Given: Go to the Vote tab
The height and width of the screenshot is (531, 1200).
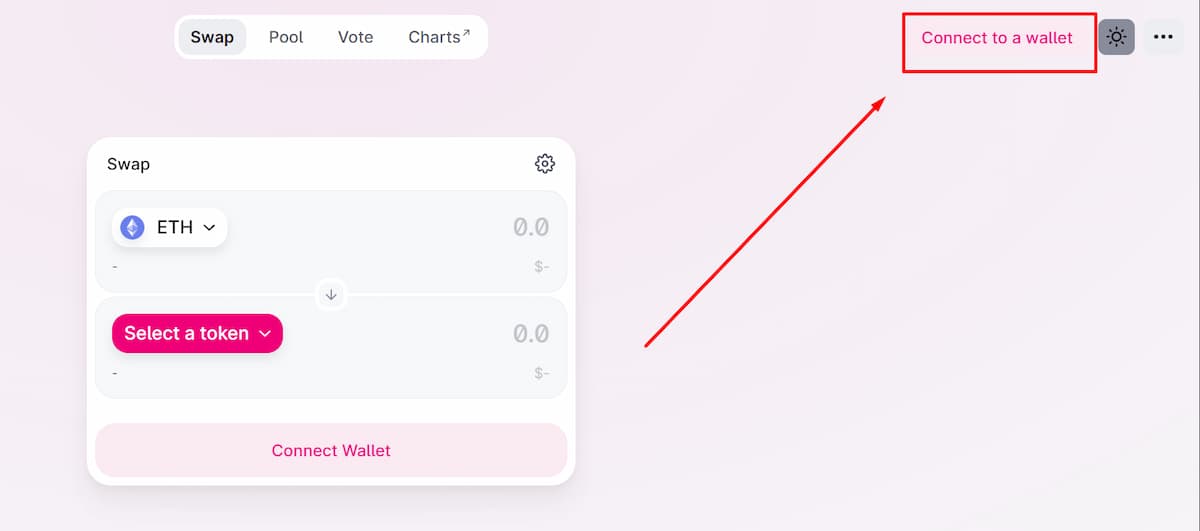Looking at the screenshot, I should click(x=355, y=37).
